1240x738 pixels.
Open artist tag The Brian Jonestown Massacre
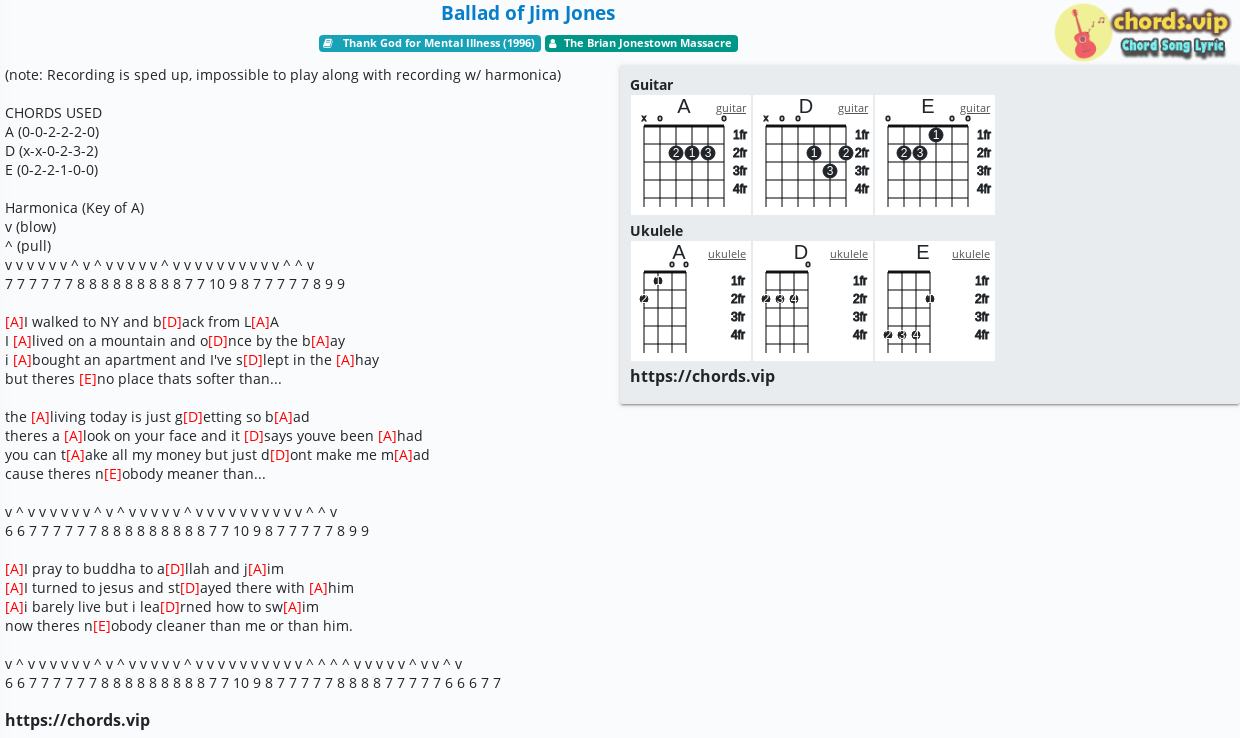[x=641, y=44]
